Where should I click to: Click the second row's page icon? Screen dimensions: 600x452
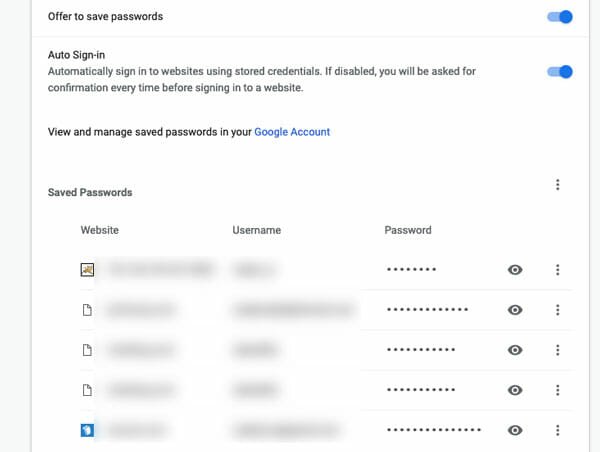(87, 310)
